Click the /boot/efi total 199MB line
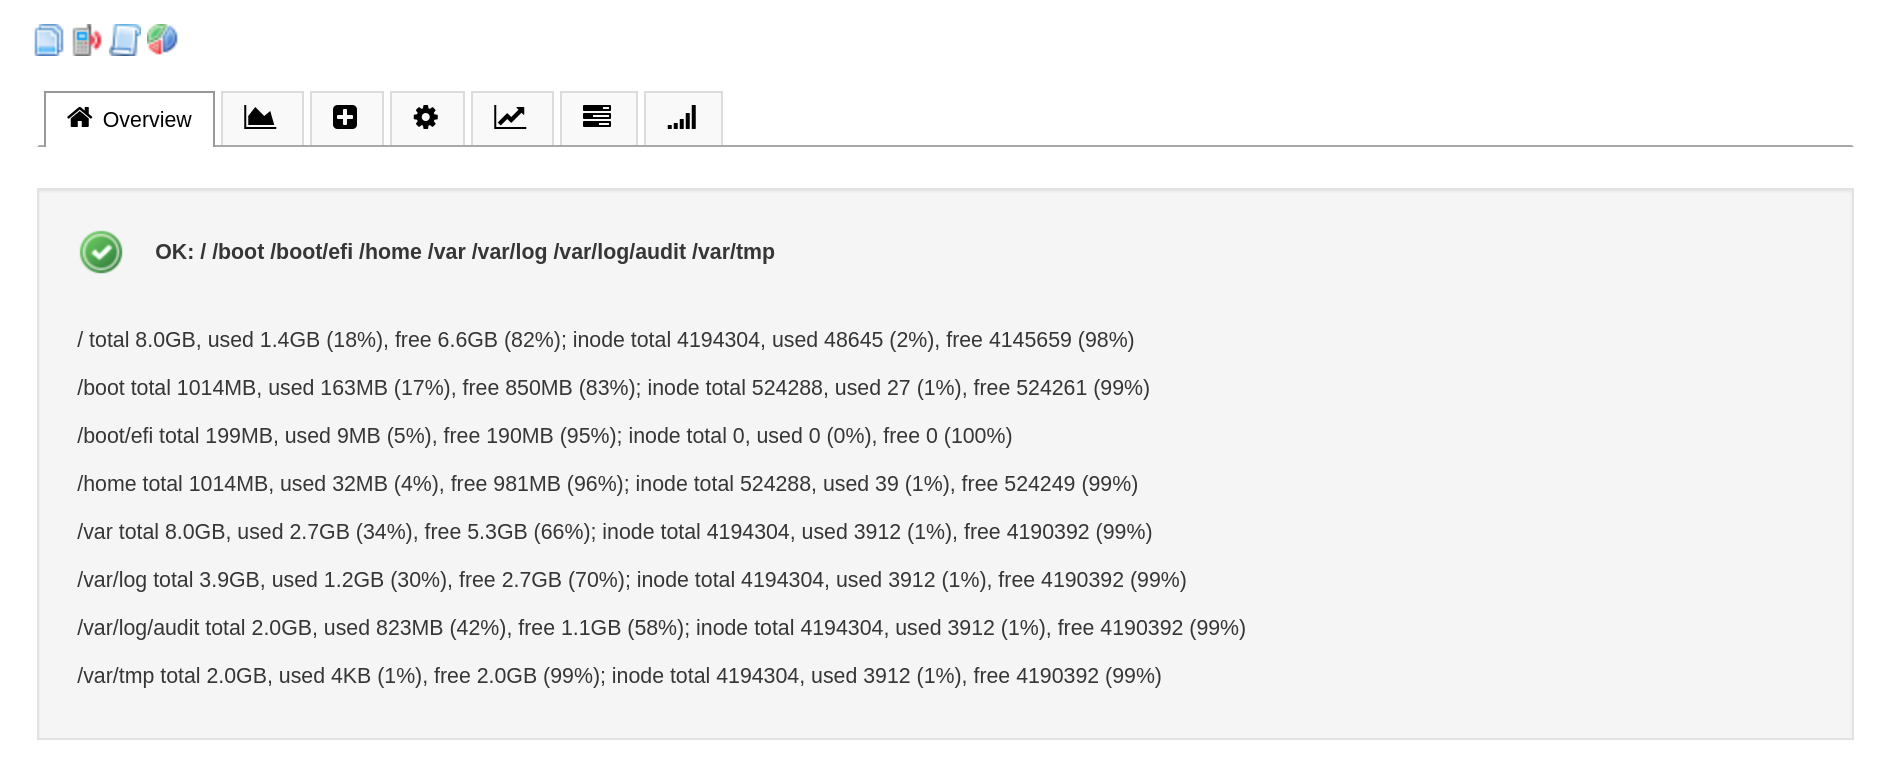The width and height of the screenshot is (1897, 783). (x=545, y=436)
